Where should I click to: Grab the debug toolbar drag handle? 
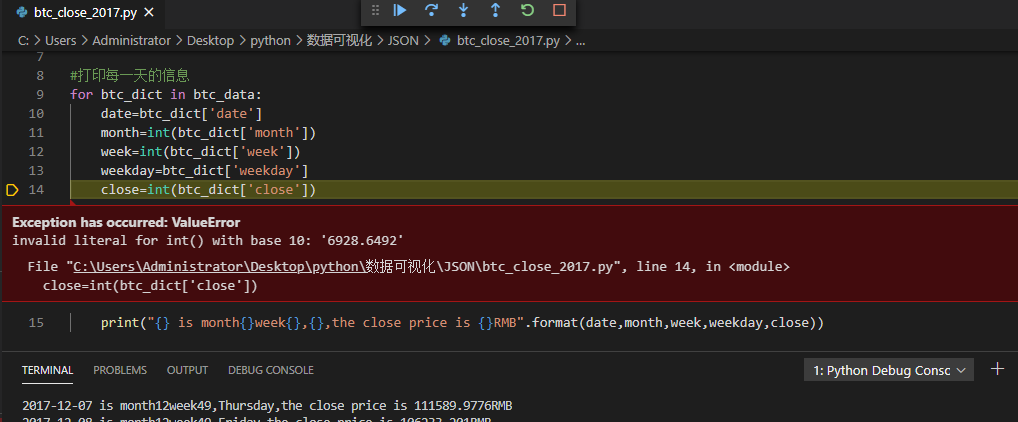click(375, 10)
